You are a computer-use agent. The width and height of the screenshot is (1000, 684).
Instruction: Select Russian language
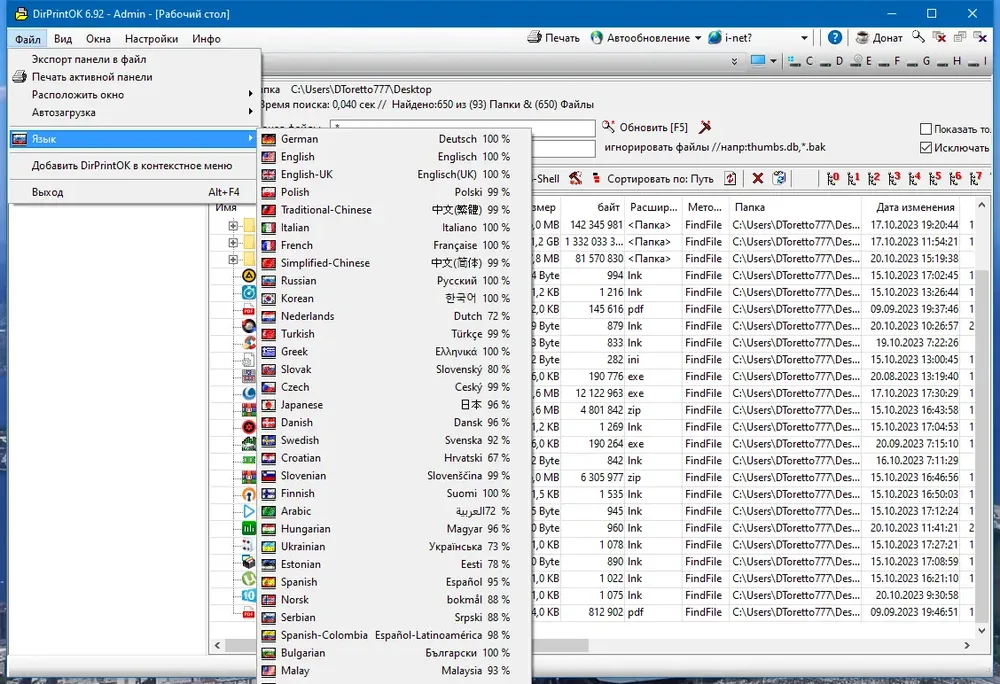point(394,280)
